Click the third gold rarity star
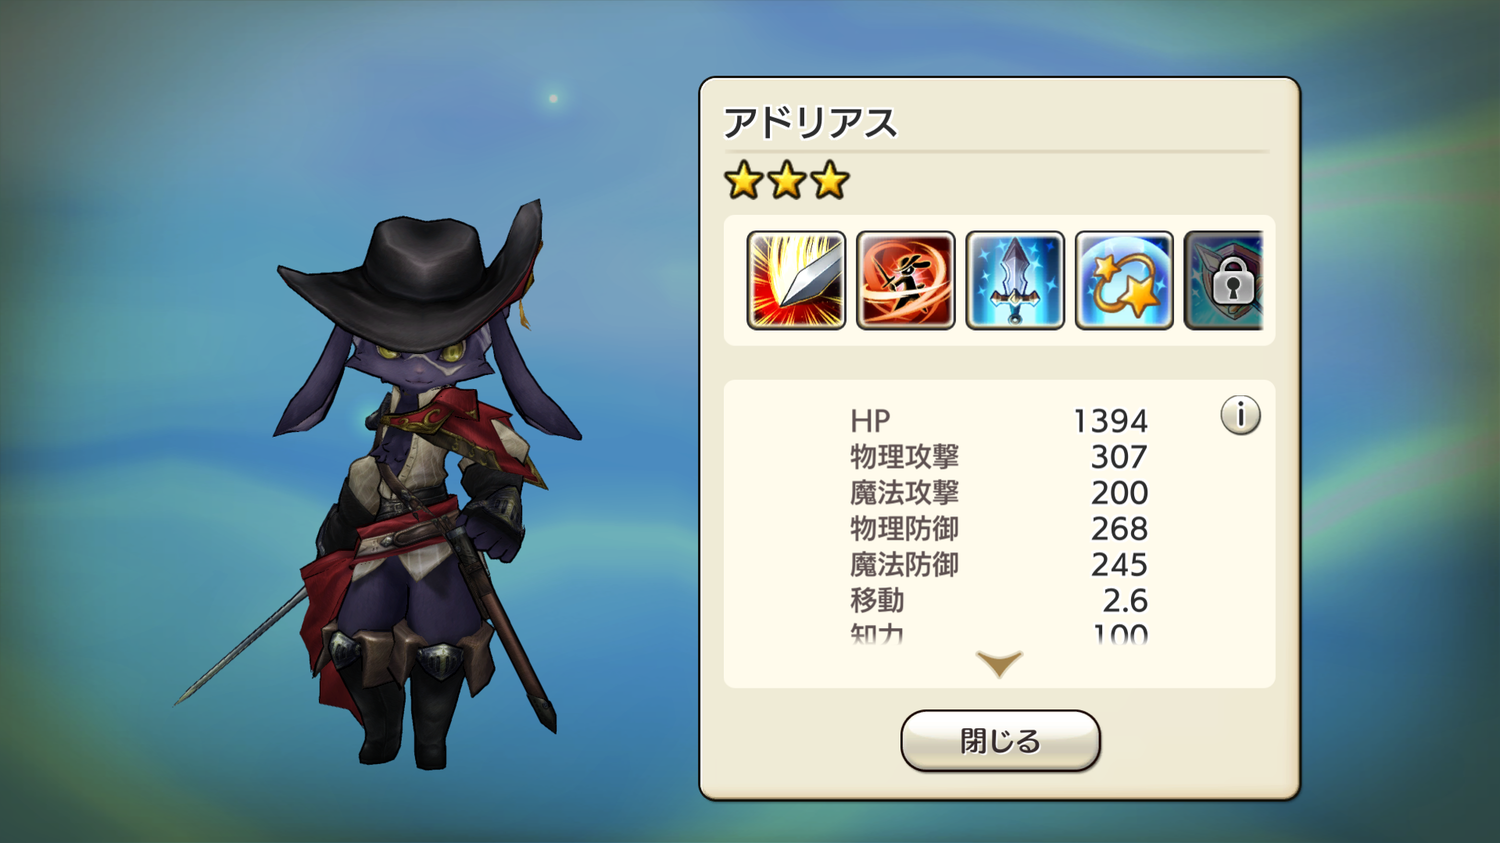The height and width of the screenshot is (843, 1500). pyautogui.click(x=830, y=181)
